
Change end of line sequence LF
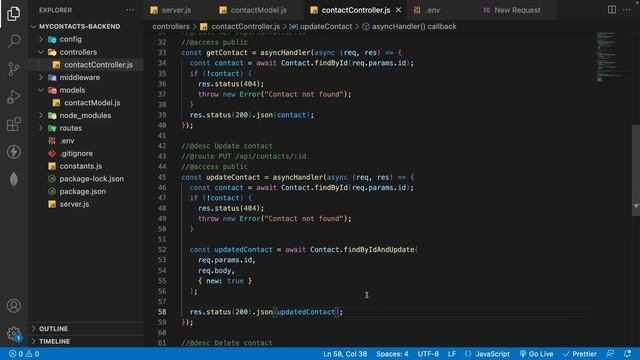pos(451,354)
